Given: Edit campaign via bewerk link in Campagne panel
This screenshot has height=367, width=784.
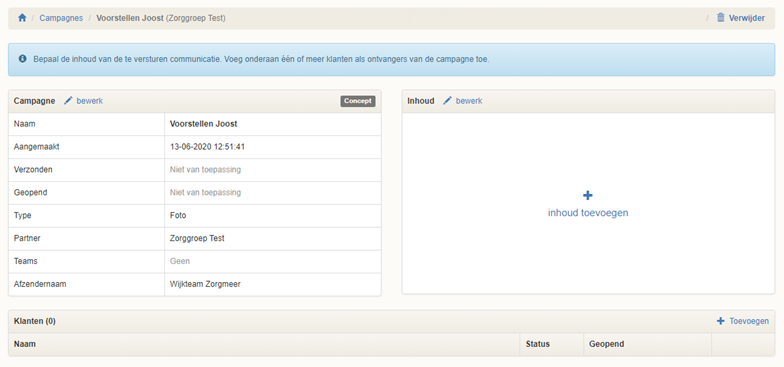Looking at the screenshot, I should (x=90, y=100).
